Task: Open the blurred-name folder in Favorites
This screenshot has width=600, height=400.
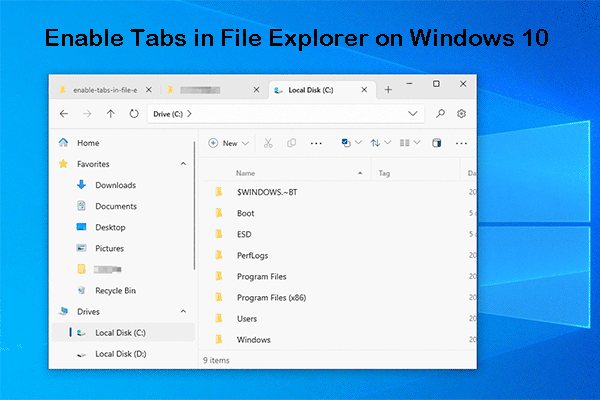Action: (x=108, y=269)
